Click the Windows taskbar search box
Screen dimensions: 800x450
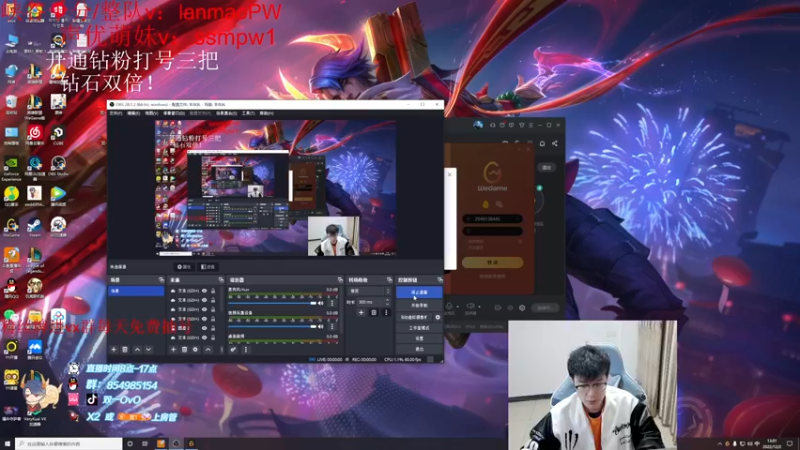69,444
